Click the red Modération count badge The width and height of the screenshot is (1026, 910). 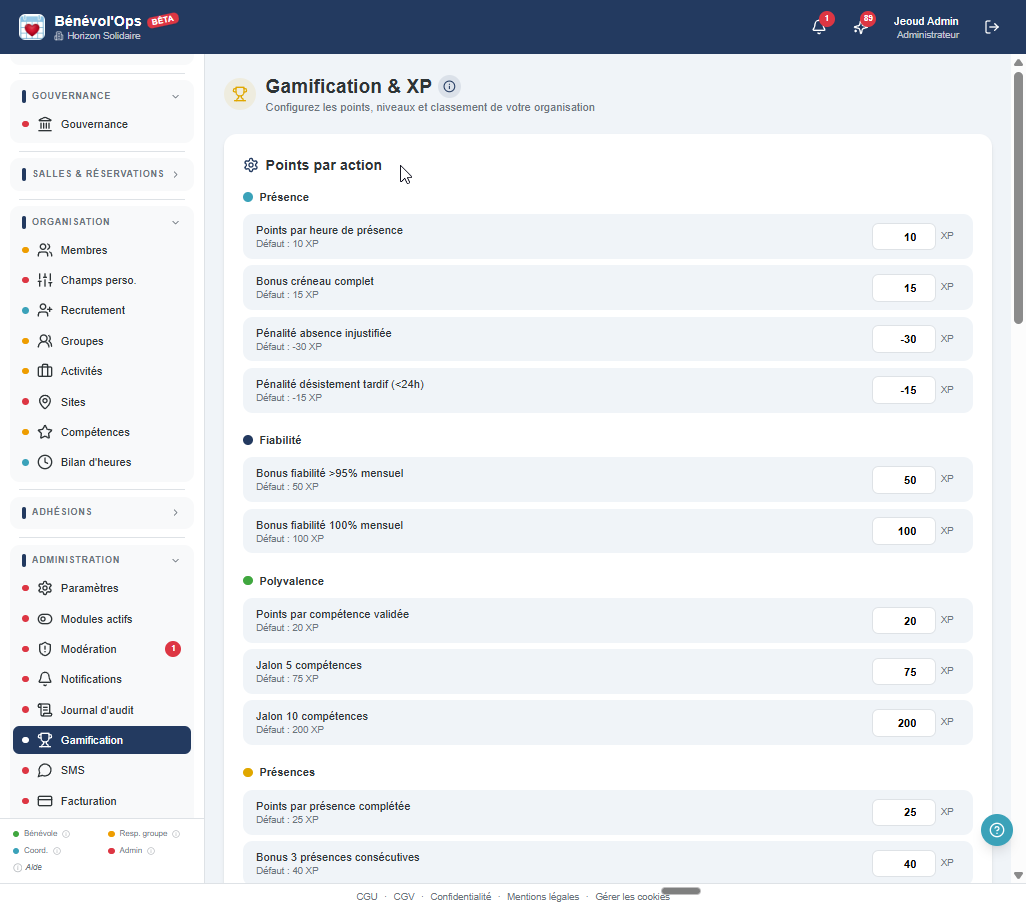tap(173, 649)
